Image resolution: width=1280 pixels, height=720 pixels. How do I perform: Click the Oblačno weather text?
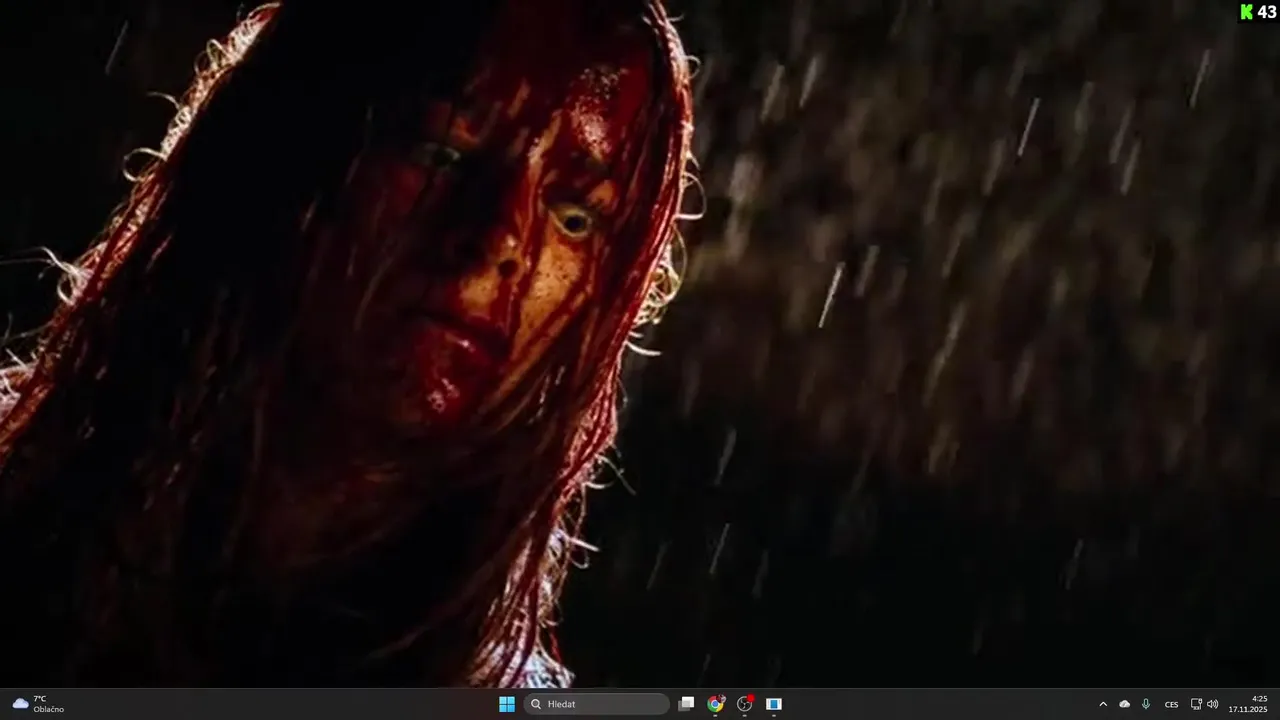49,709
